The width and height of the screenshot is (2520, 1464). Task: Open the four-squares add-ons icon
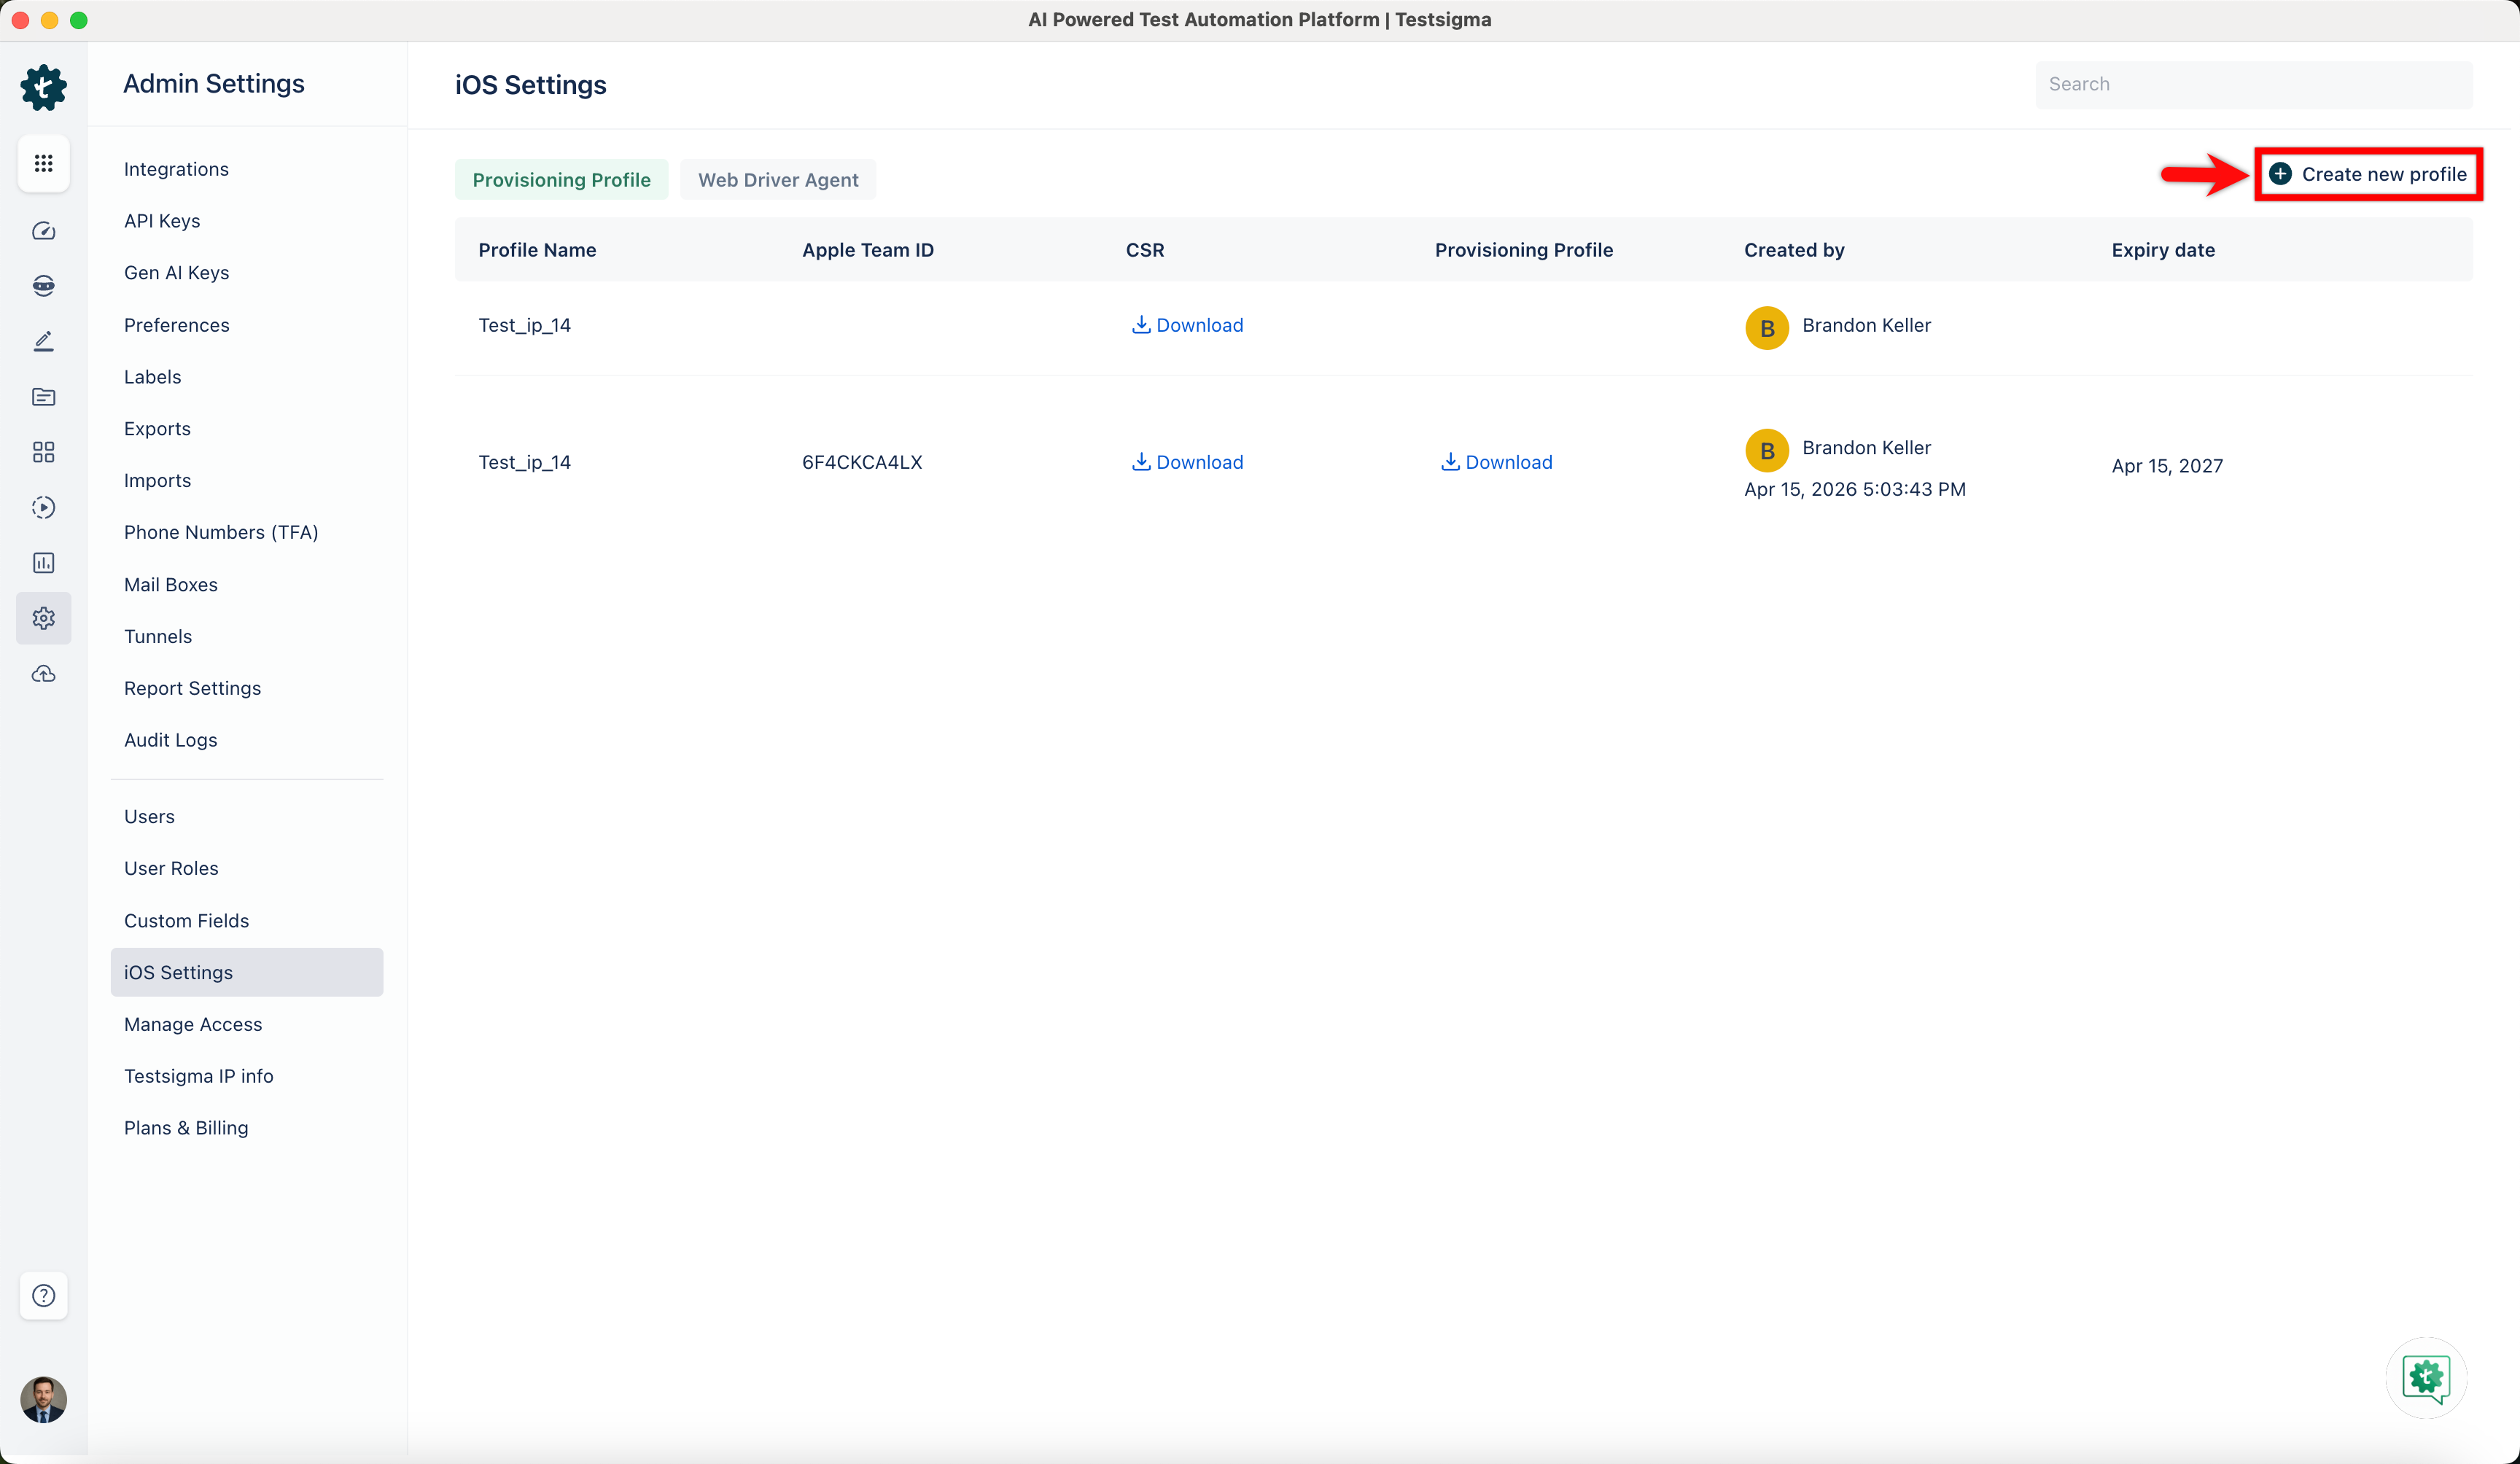43,452
